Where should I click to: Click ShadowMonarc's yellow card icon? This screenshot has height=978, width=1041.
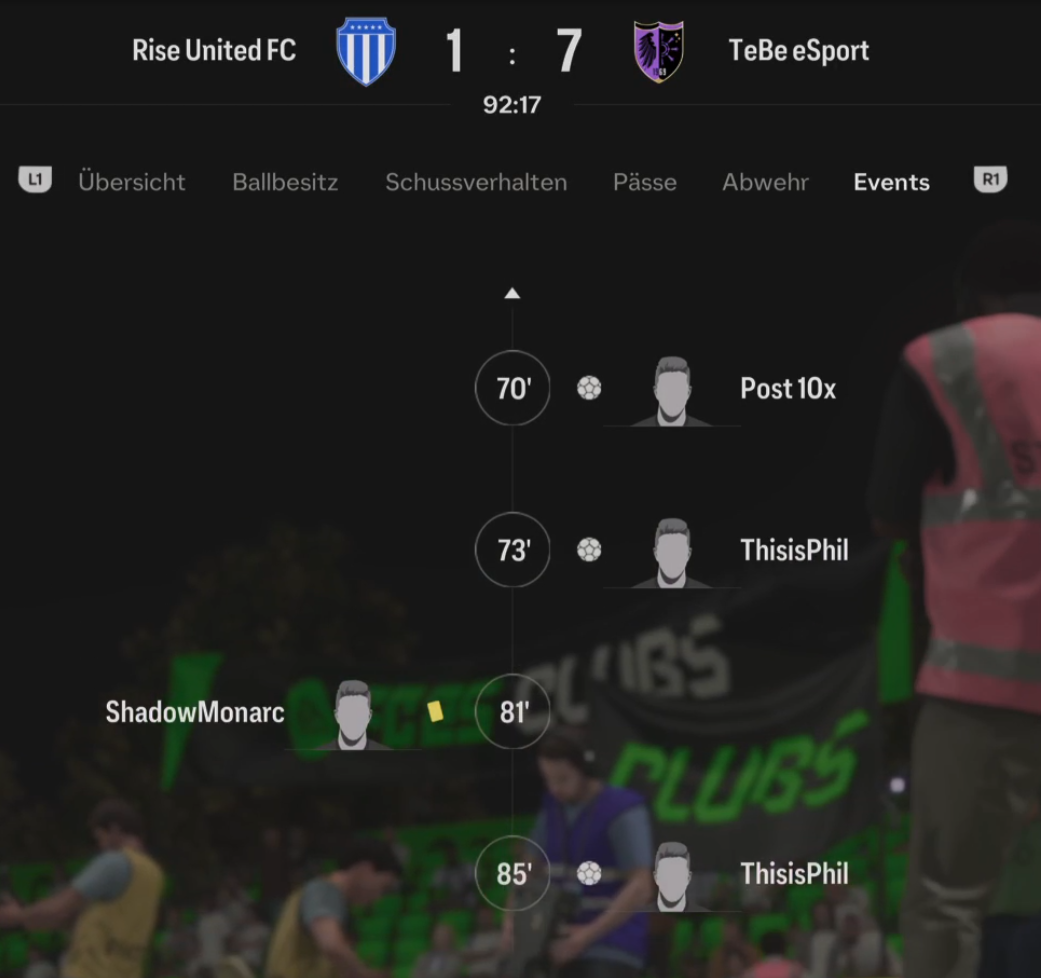436,712
